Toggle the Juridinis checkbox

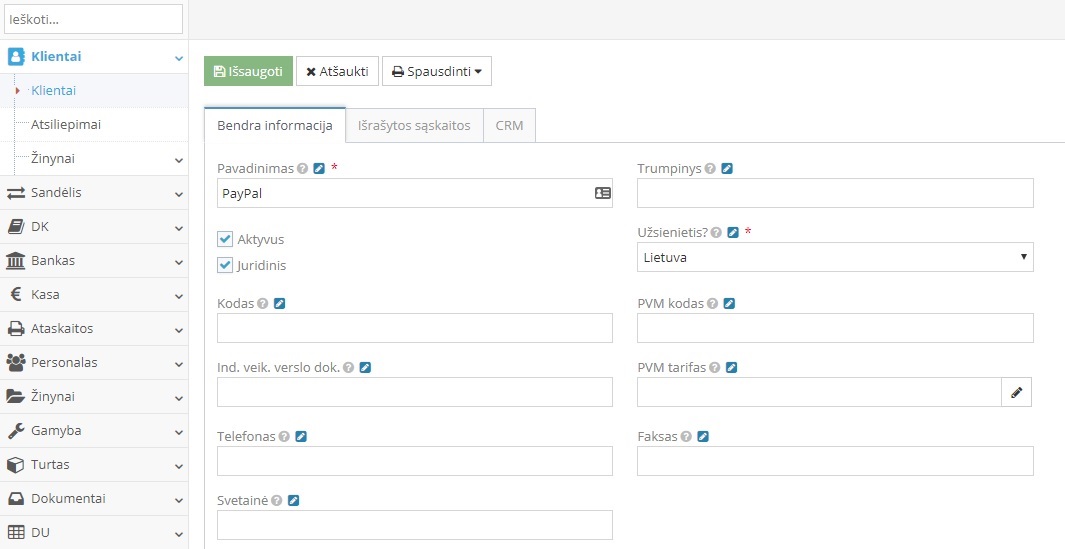(225, 265)
